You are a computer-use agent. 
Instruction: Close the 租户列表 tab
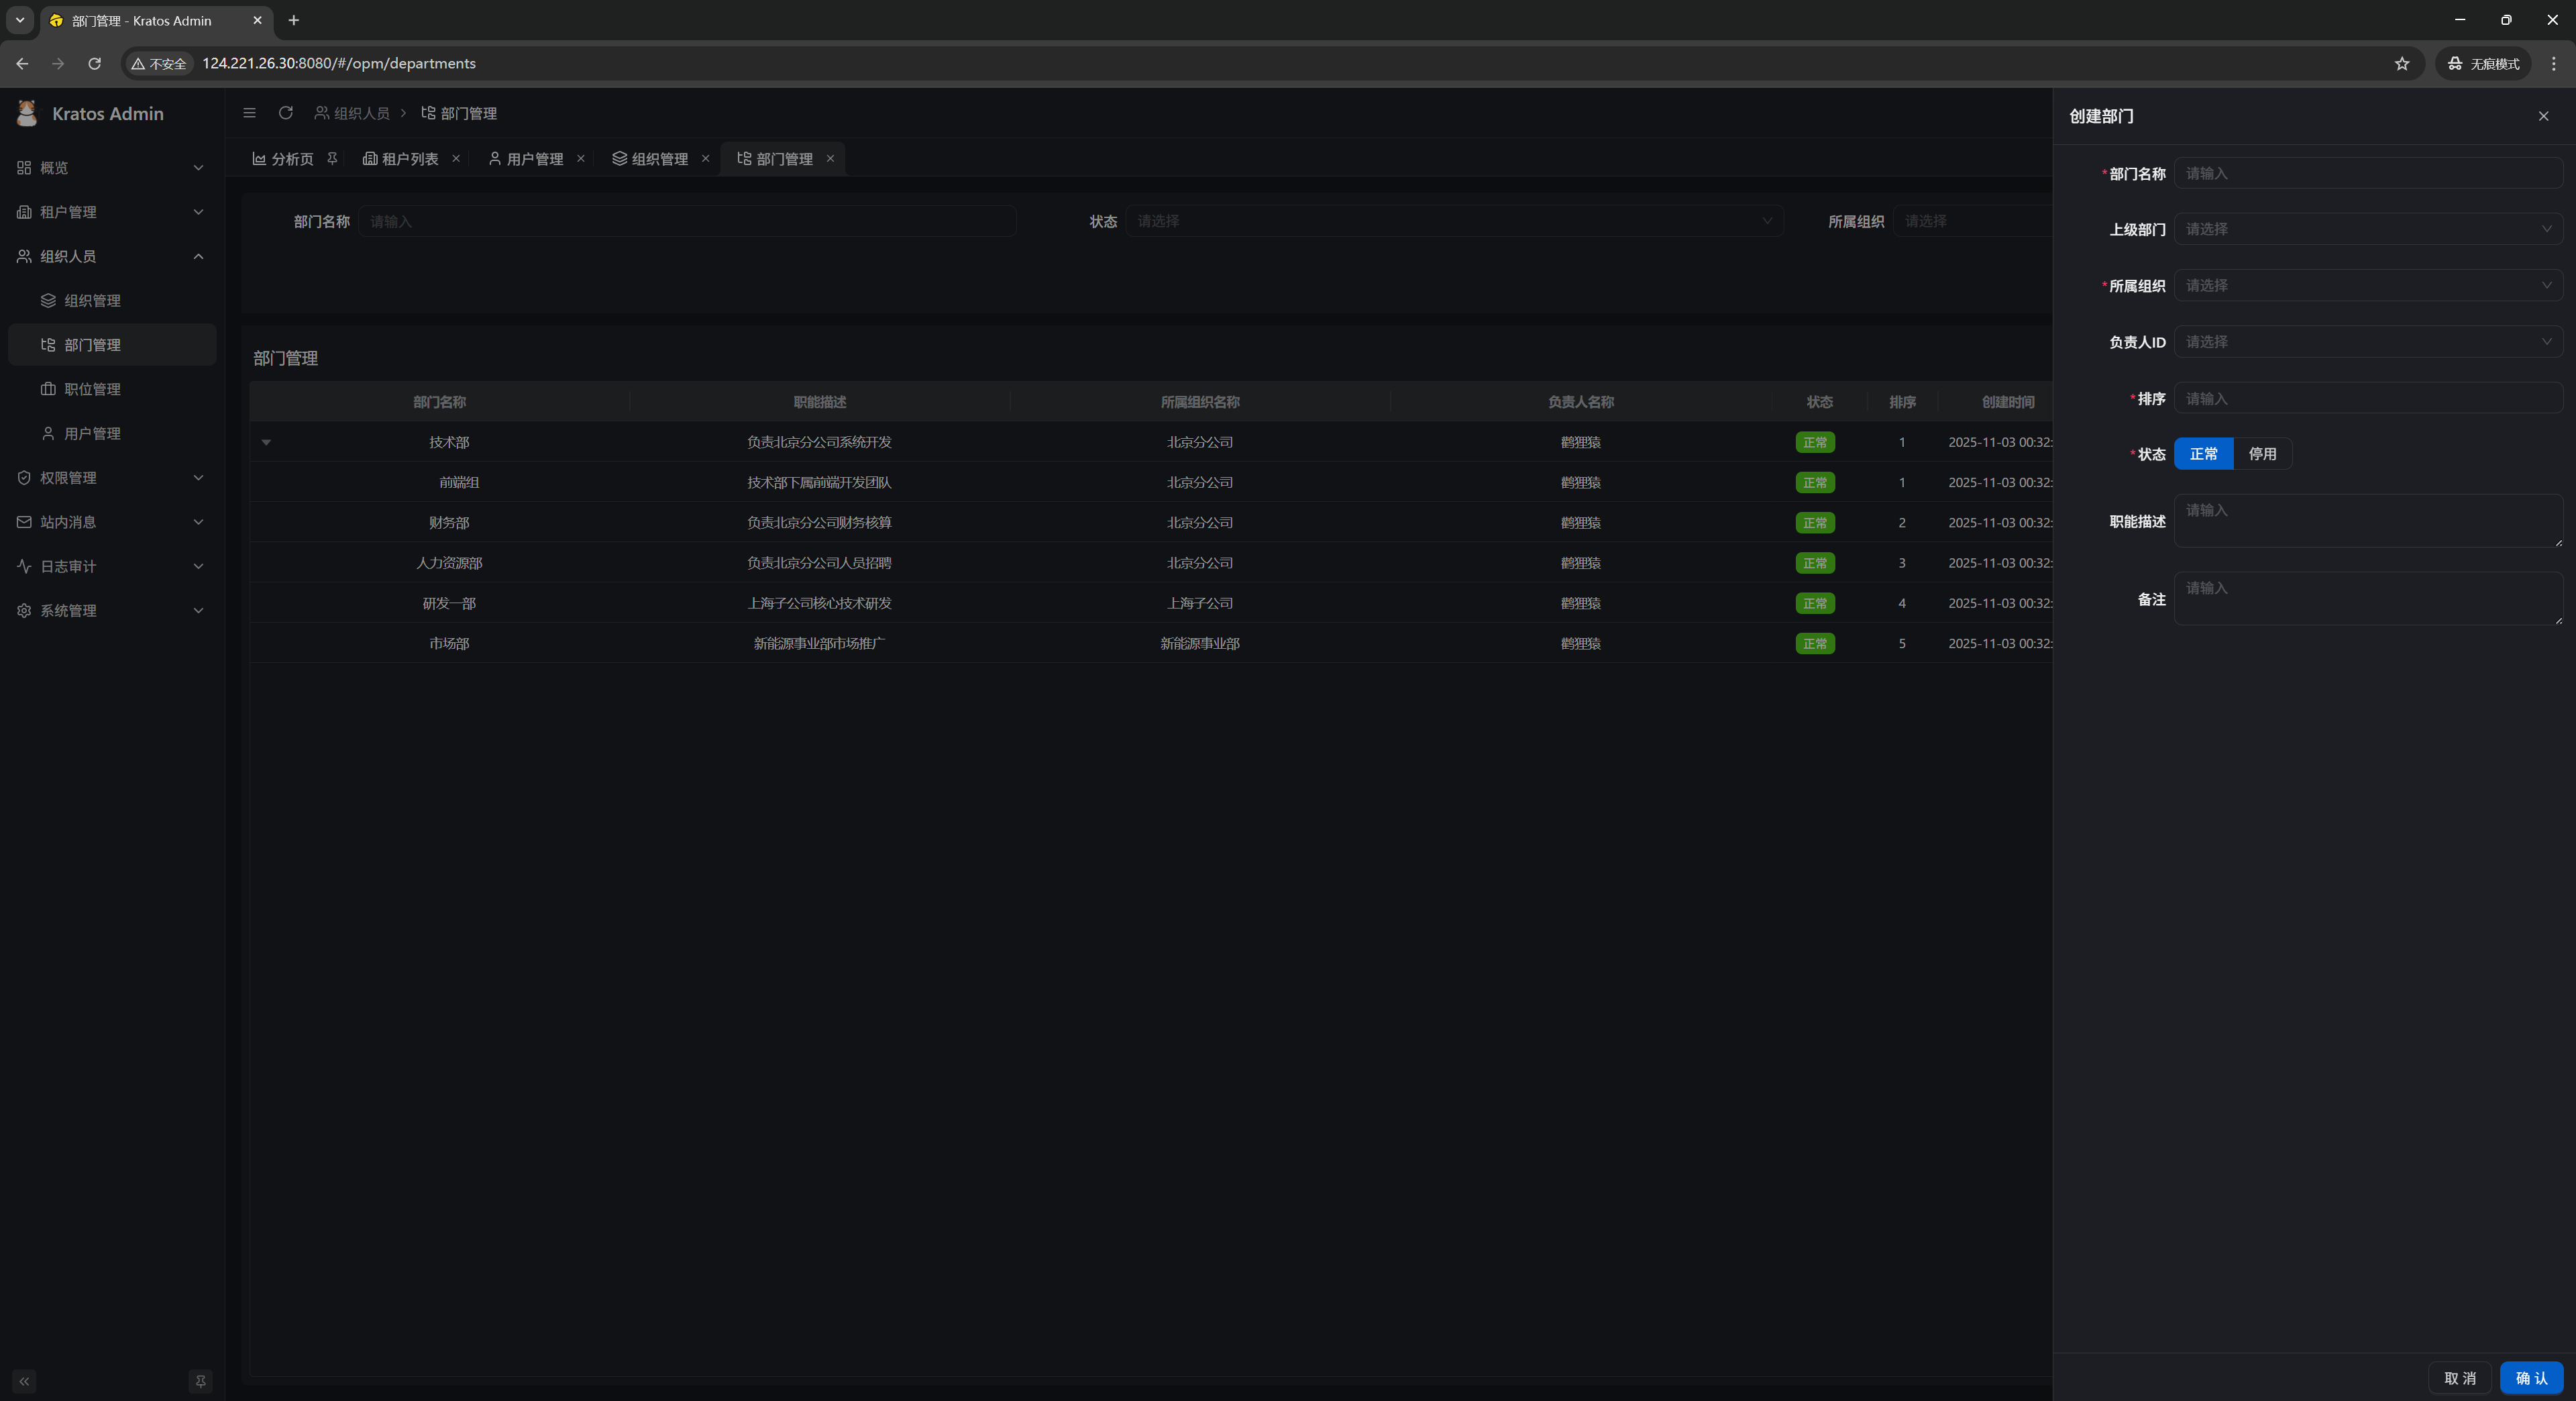point(456,158)
